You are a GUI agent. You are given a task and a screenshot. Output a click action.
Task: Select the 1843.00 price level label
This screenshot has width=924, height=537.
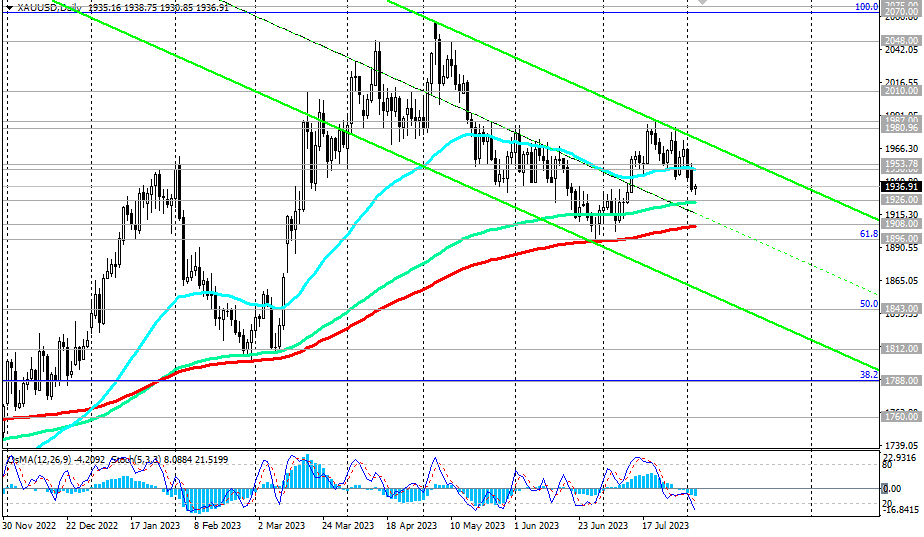coord(902,308)
